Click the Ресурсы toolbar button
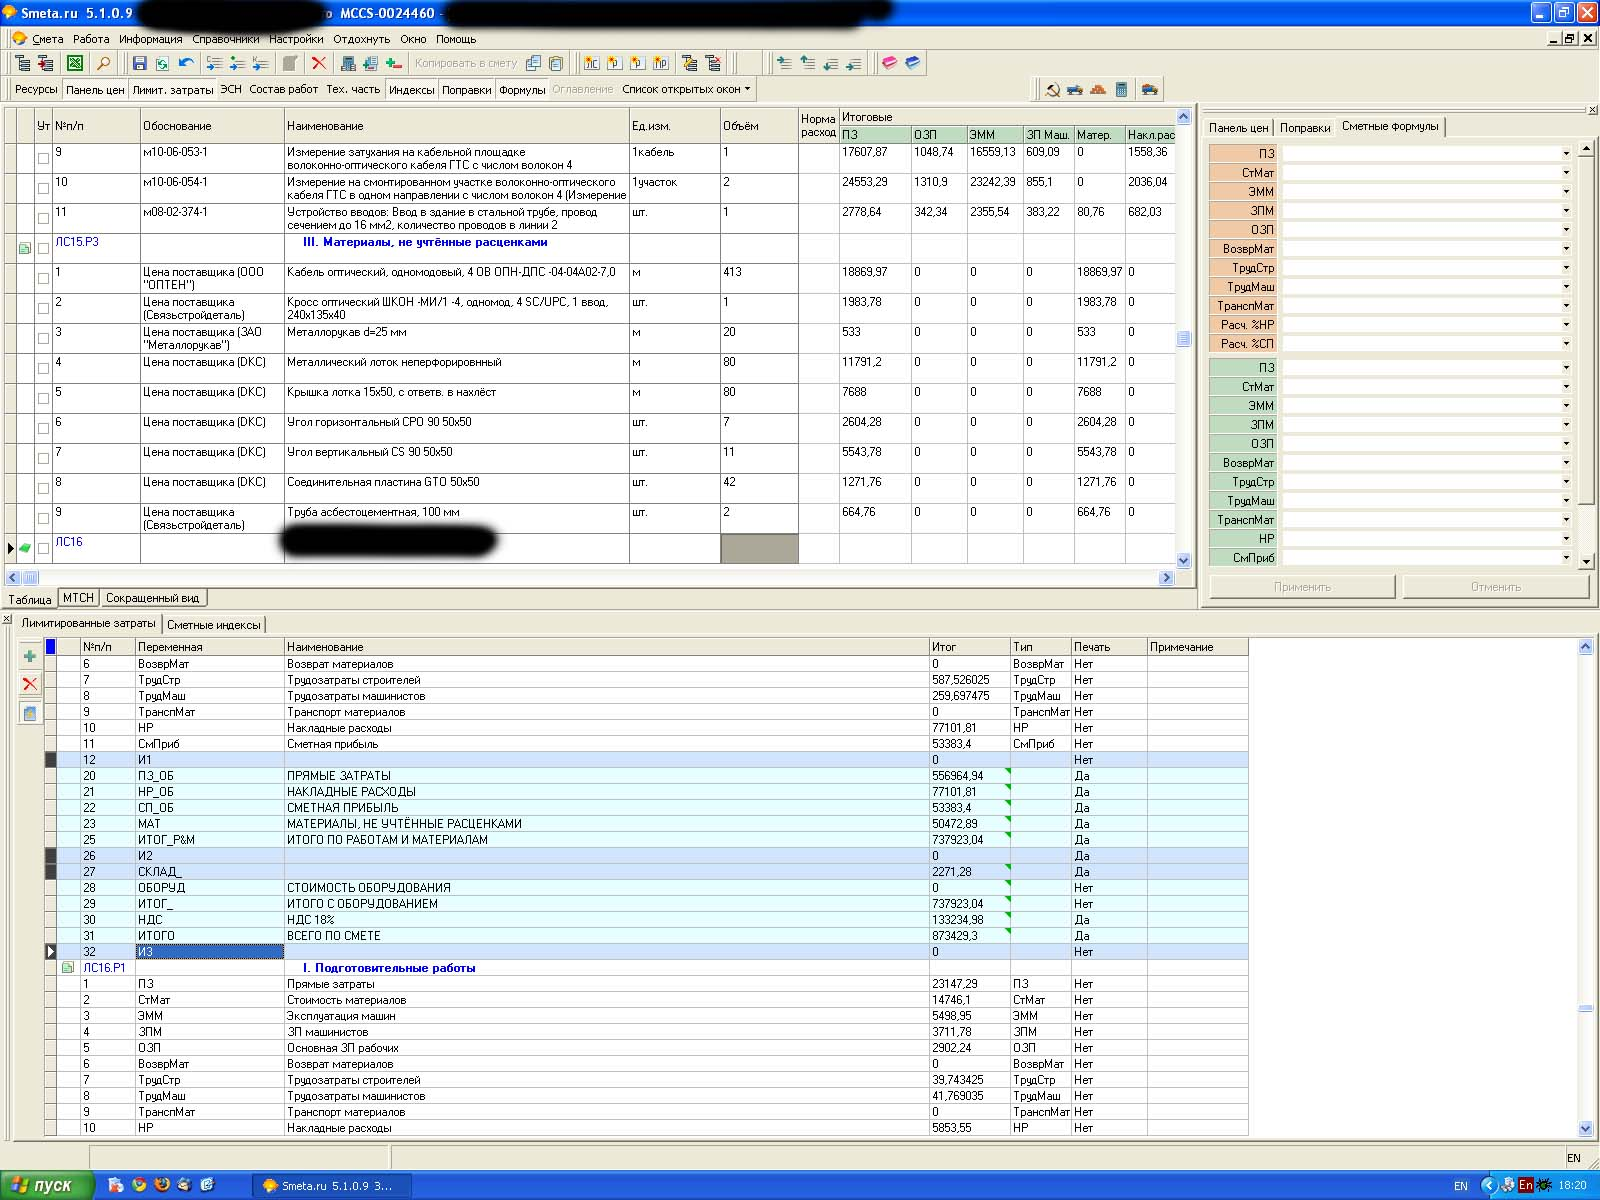The image size is (1600, 1200). click(36, 89)
